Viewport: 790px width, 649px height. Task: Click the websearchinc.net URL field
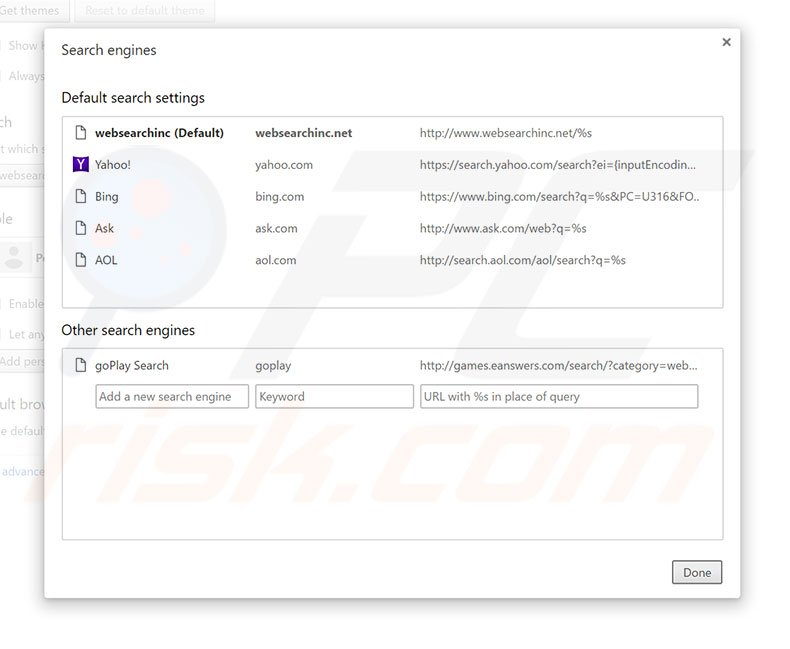pos(505,133)
